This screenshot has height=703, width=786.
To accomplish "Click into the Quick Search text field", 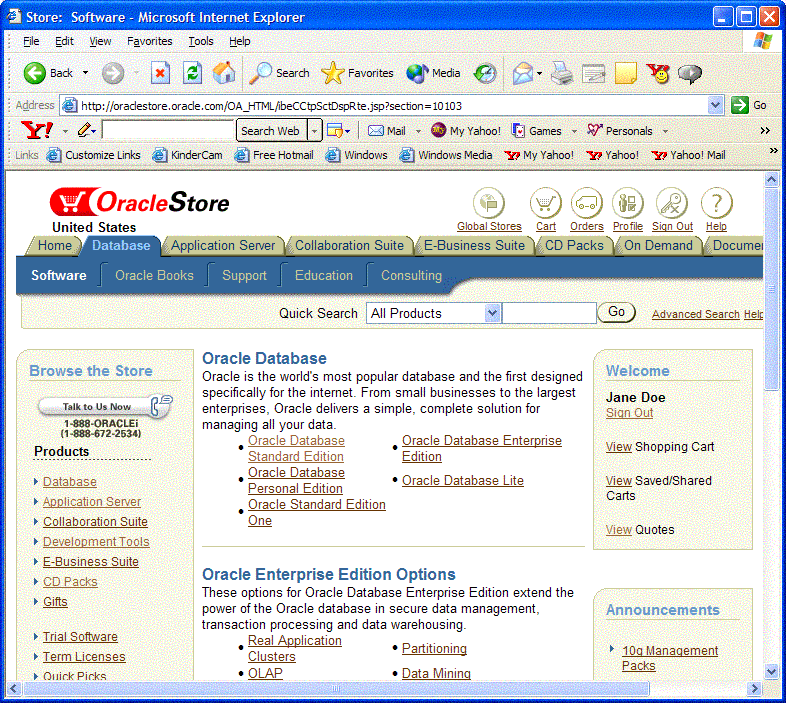I will point(549,313).
